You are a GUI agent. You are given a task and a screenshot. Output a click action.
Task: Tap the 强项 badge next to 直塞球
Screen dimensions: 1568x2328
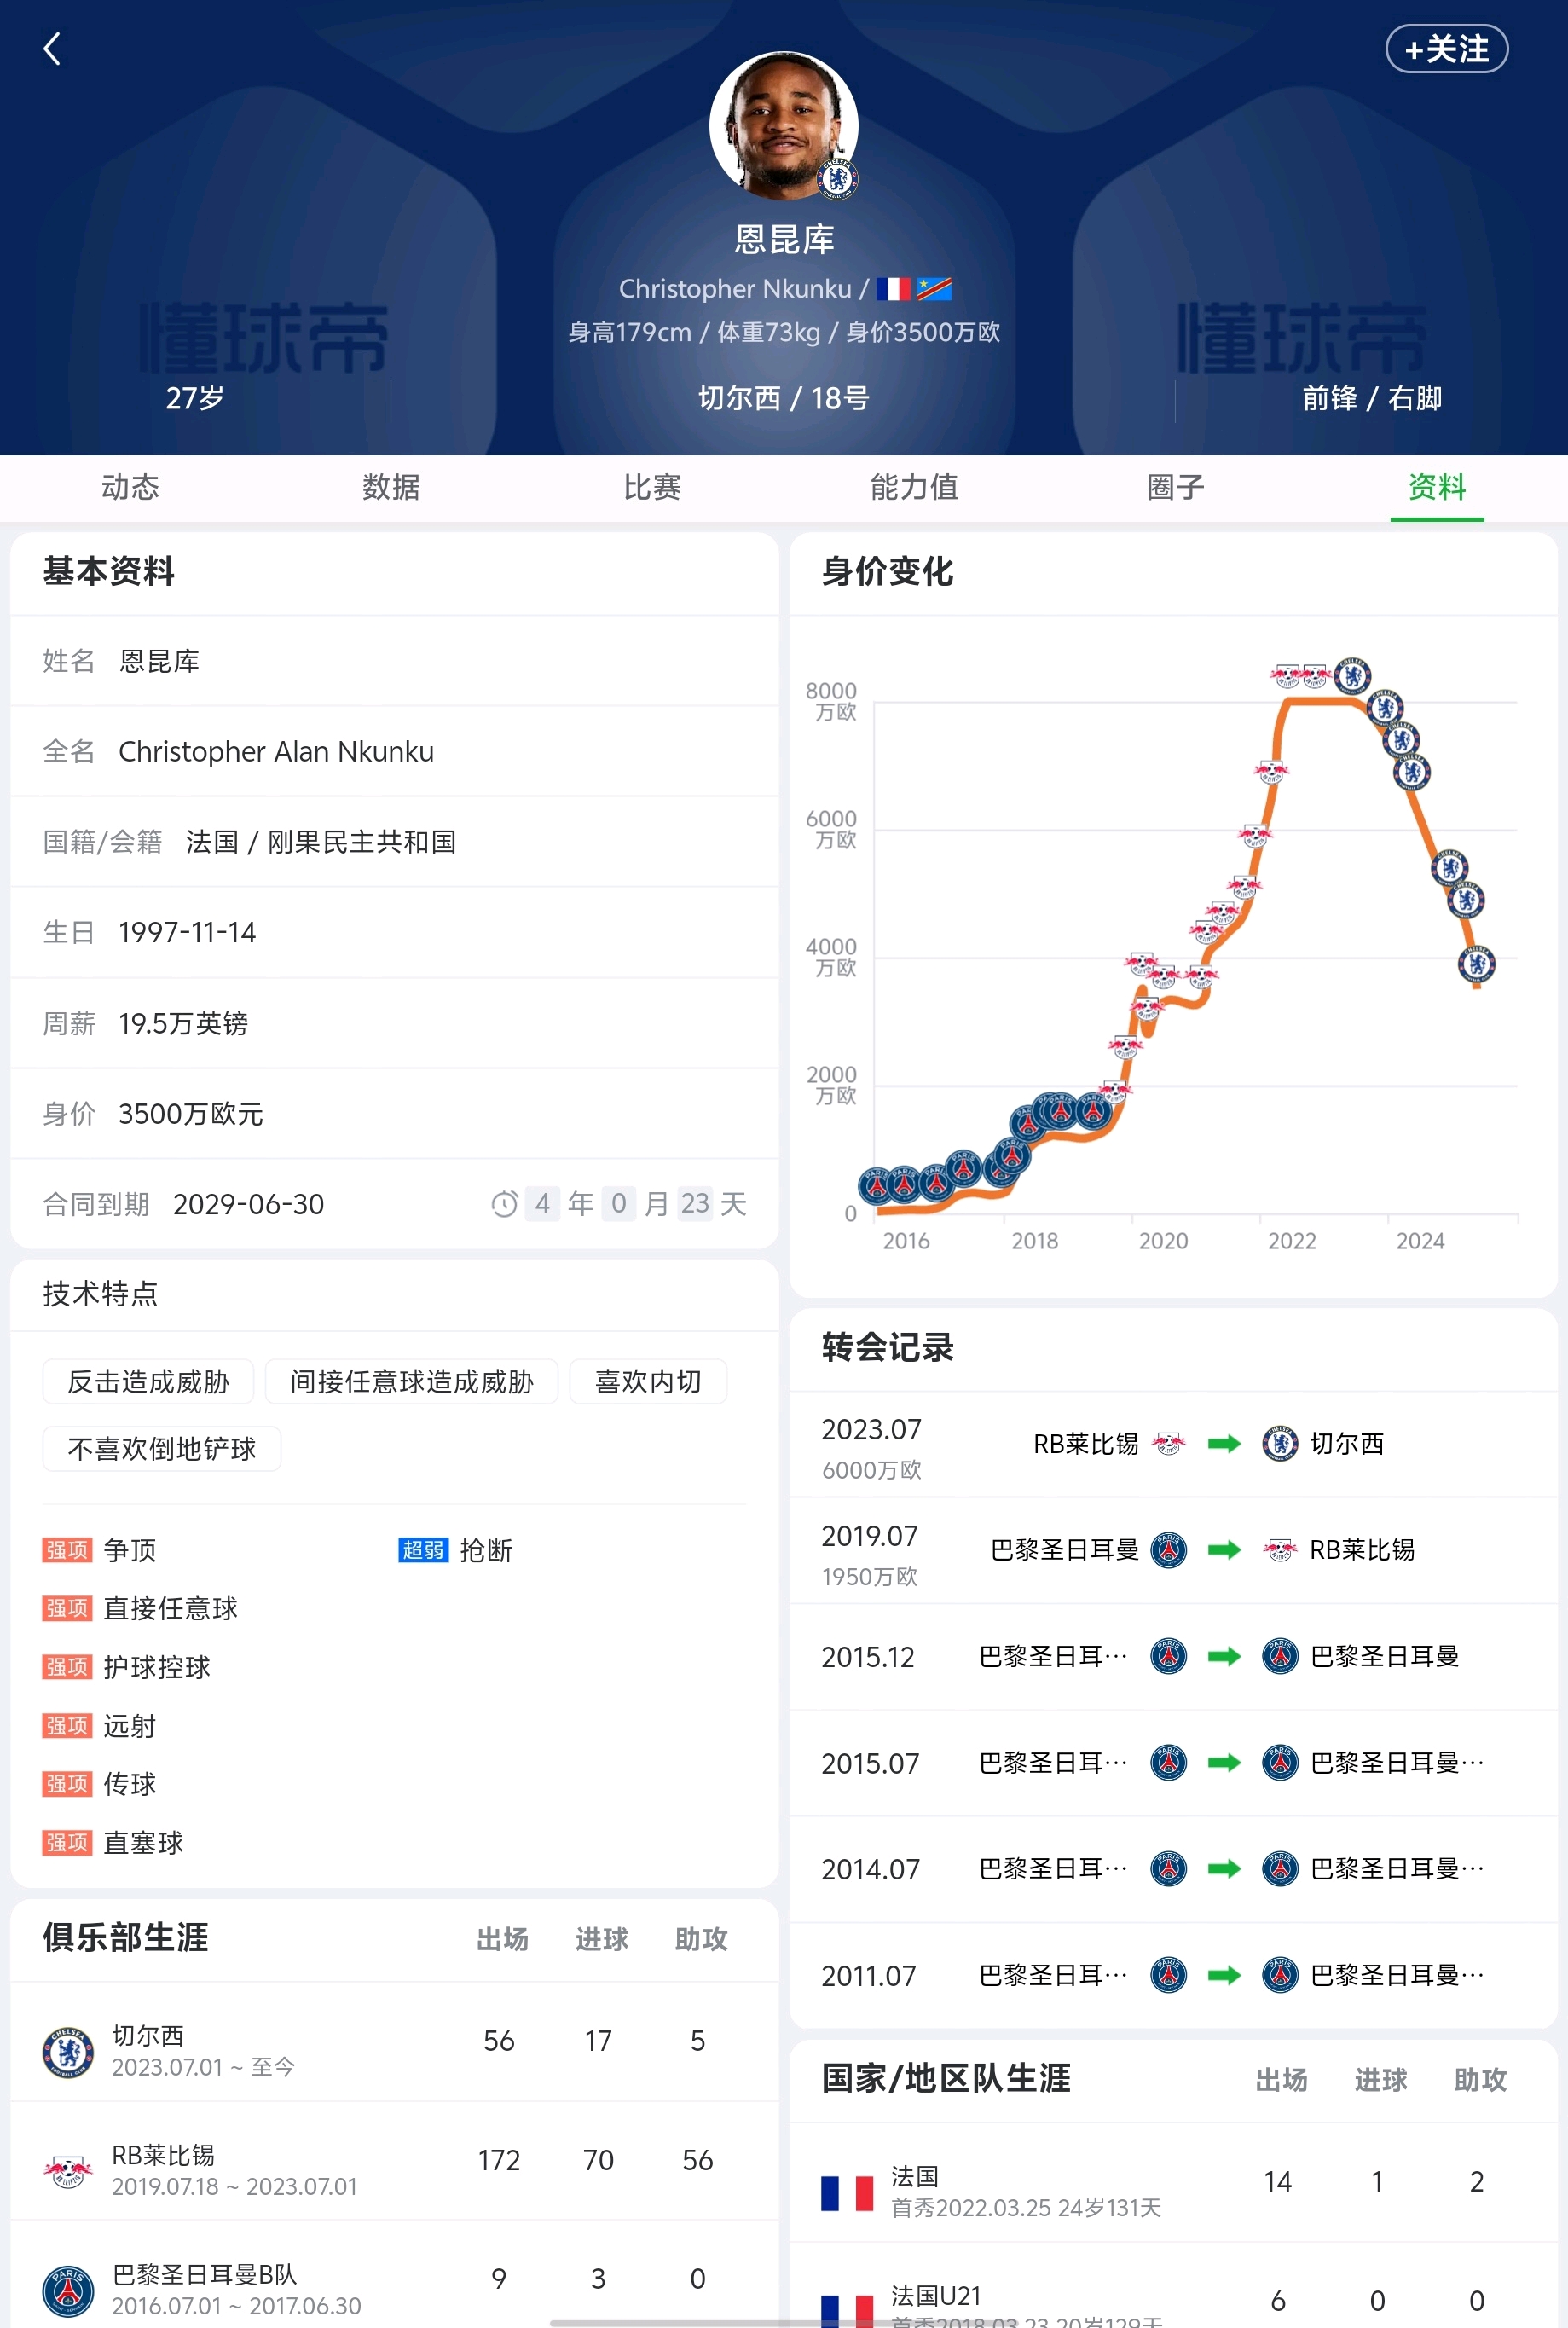[67, 1843]
